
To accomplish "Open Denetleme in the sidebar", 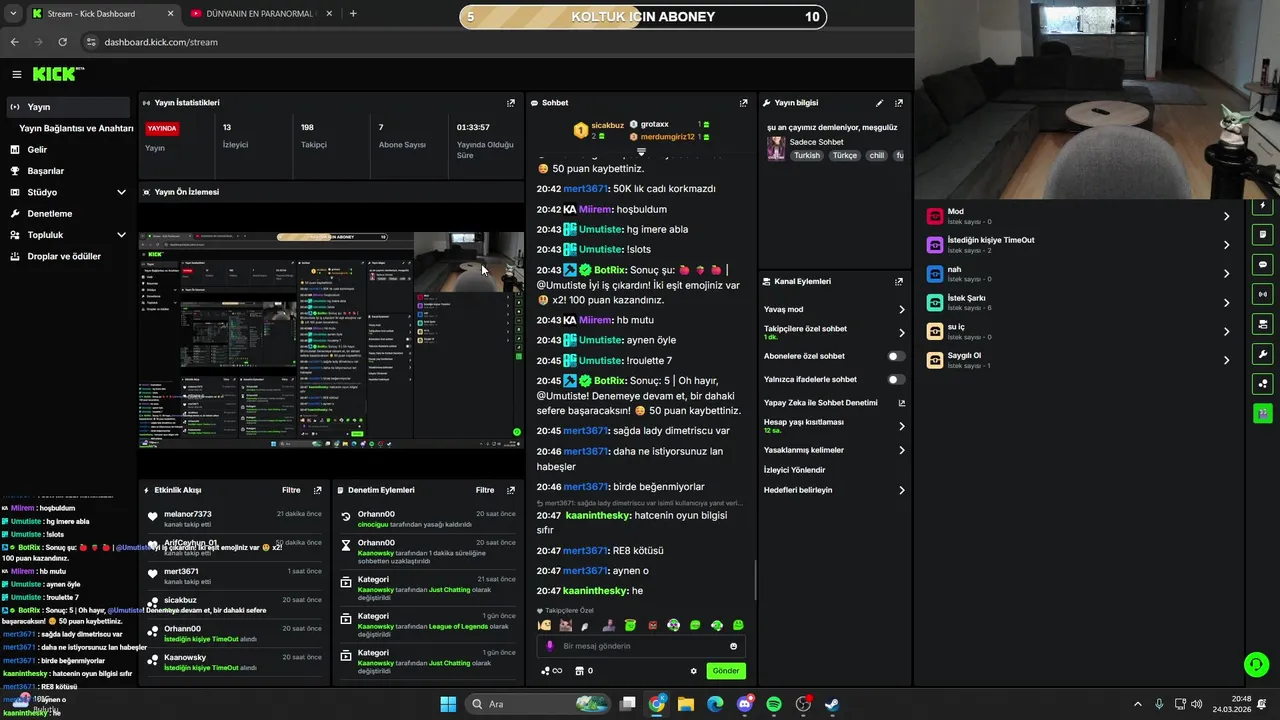I will pyautogui.click(x=67, y=214).
